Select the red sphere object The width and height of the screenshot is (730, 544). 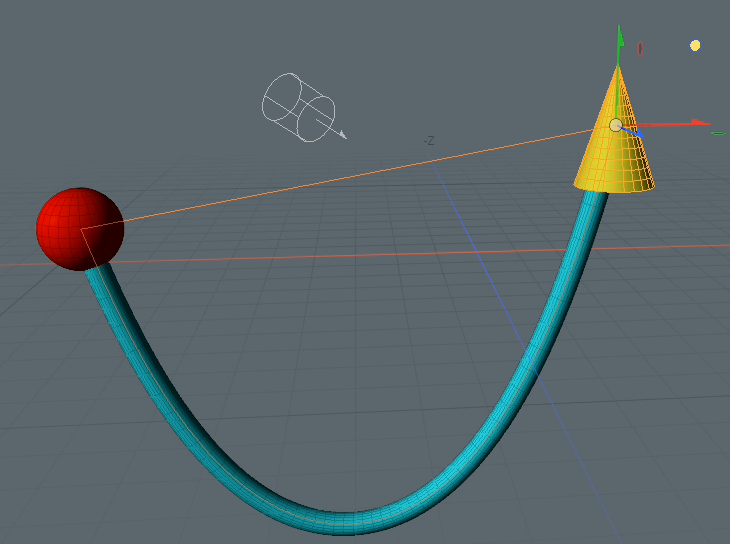(78, 228)
